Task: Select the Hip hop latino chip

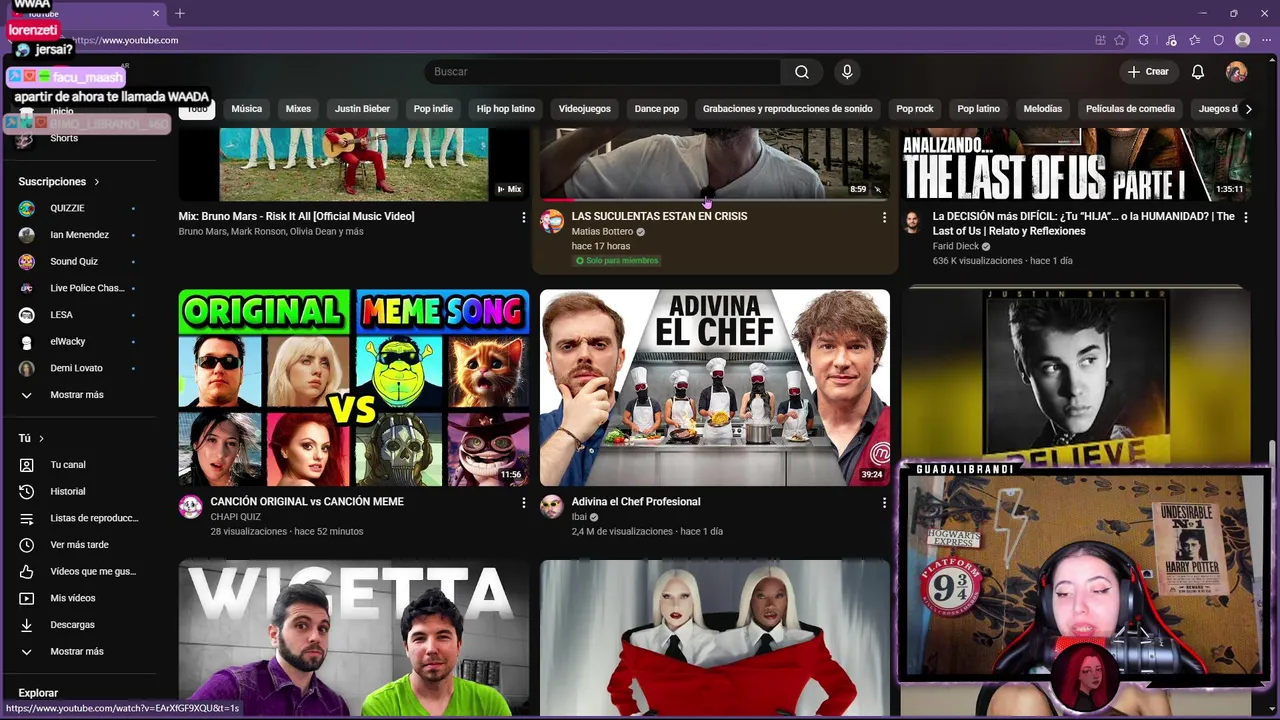Action: point(506,109)
